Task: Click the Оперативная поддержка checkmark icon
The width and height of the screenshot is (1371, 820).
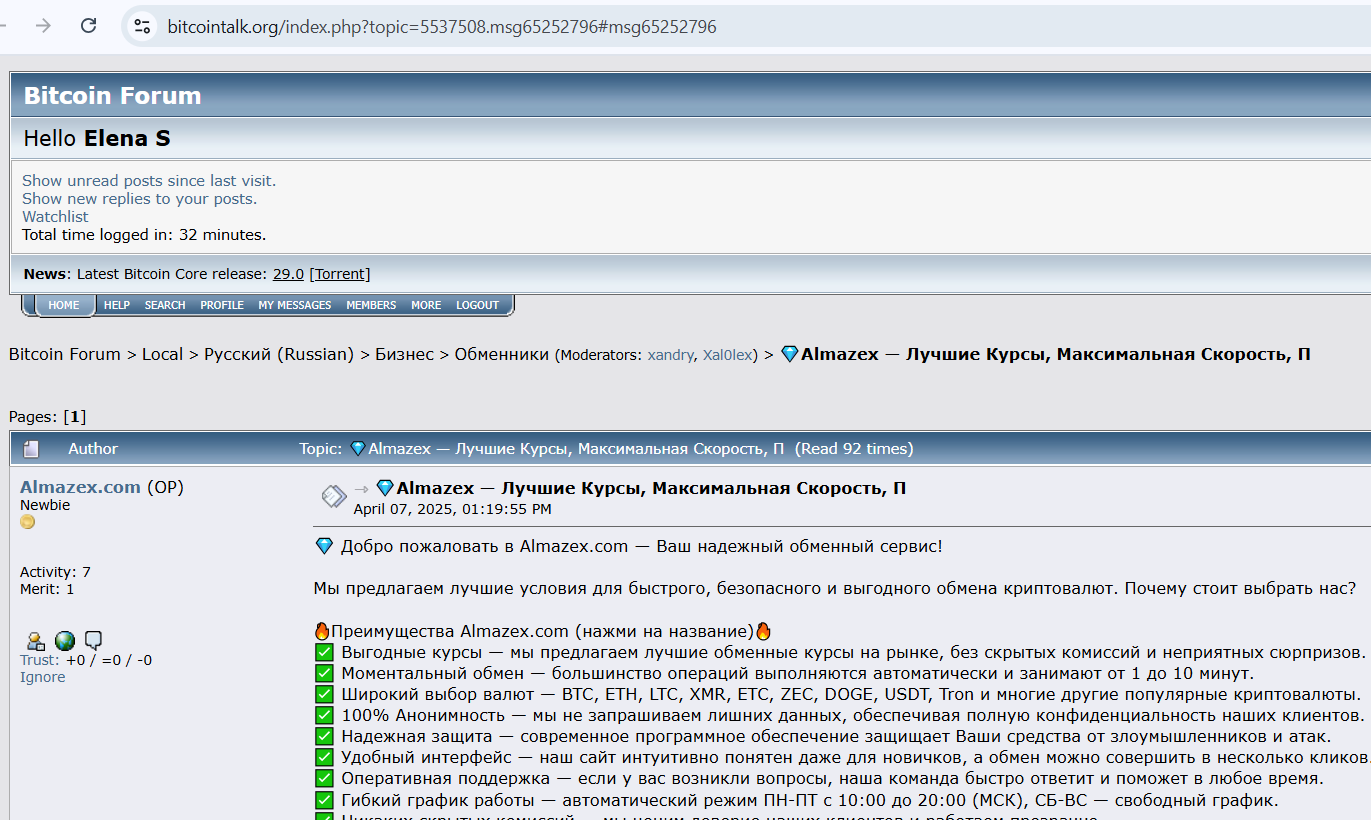Action: tap(324, 778)
